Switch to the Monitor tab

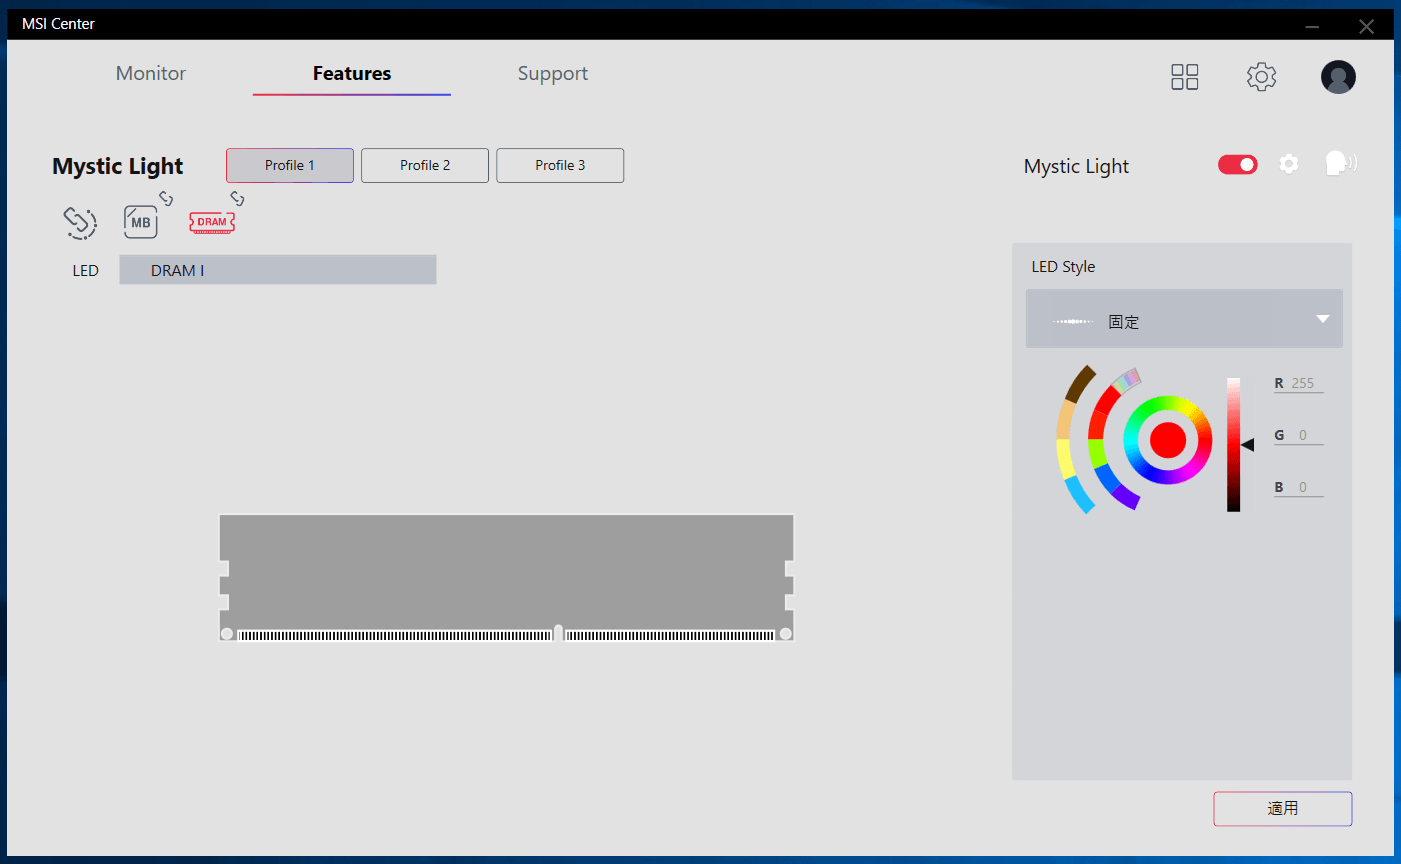coord(151,73)
